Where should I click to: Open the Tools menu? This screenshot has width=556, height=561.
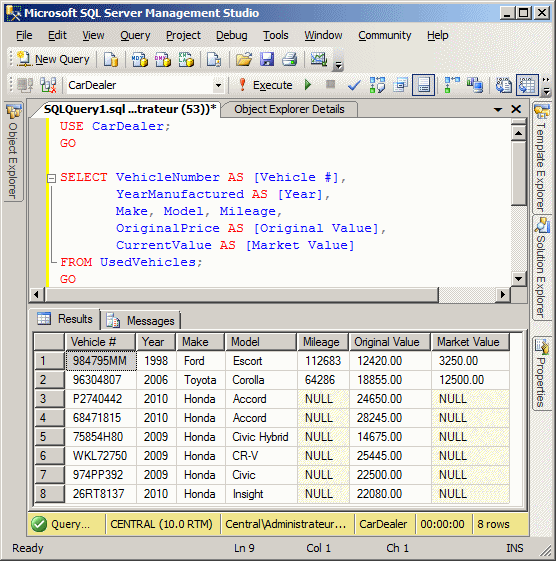tap(275, 35)
